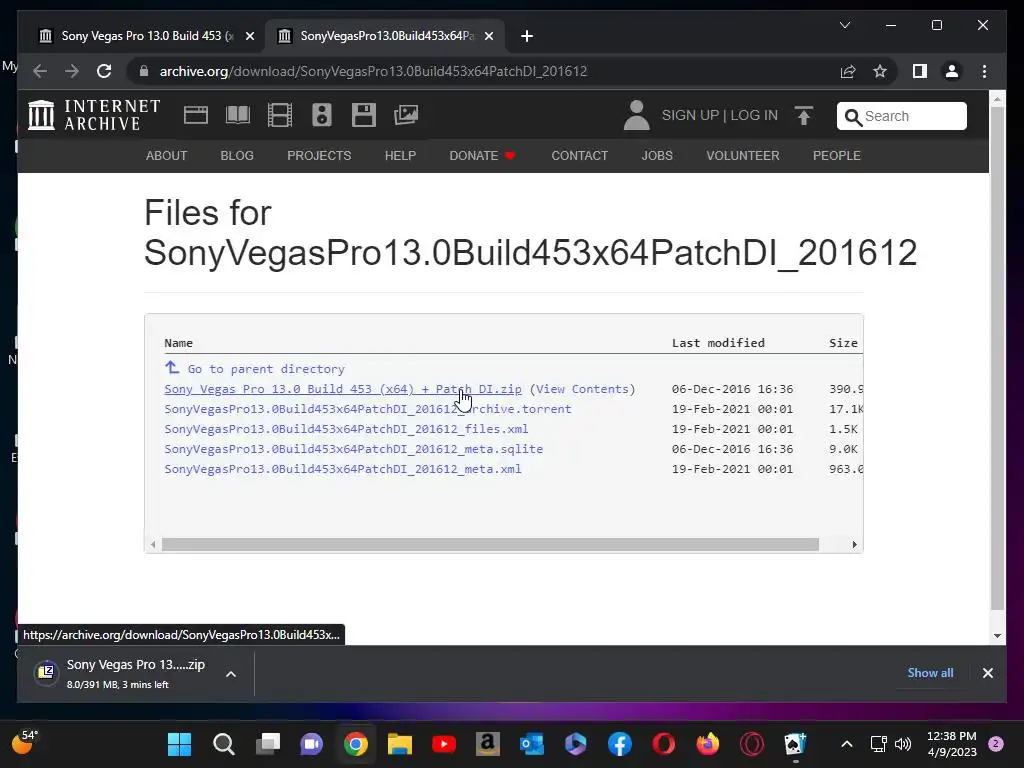Open Amazon taskbar icon
Image resolution: width=1024 pixels, height=768 pixels.
pyautogui.click(x=488, y=744)
